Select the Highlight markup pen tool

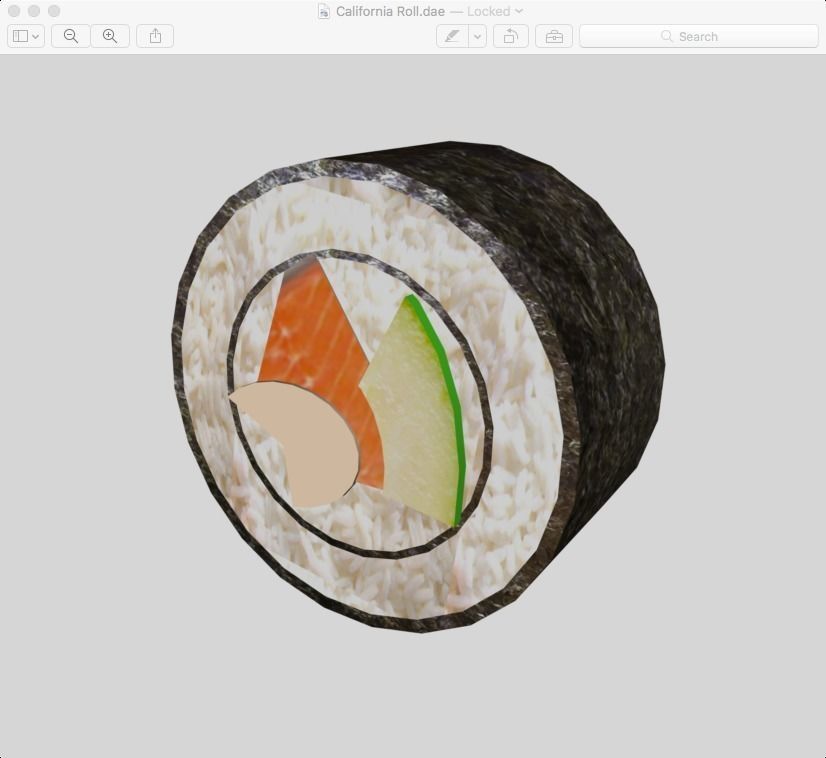point(452,36)
